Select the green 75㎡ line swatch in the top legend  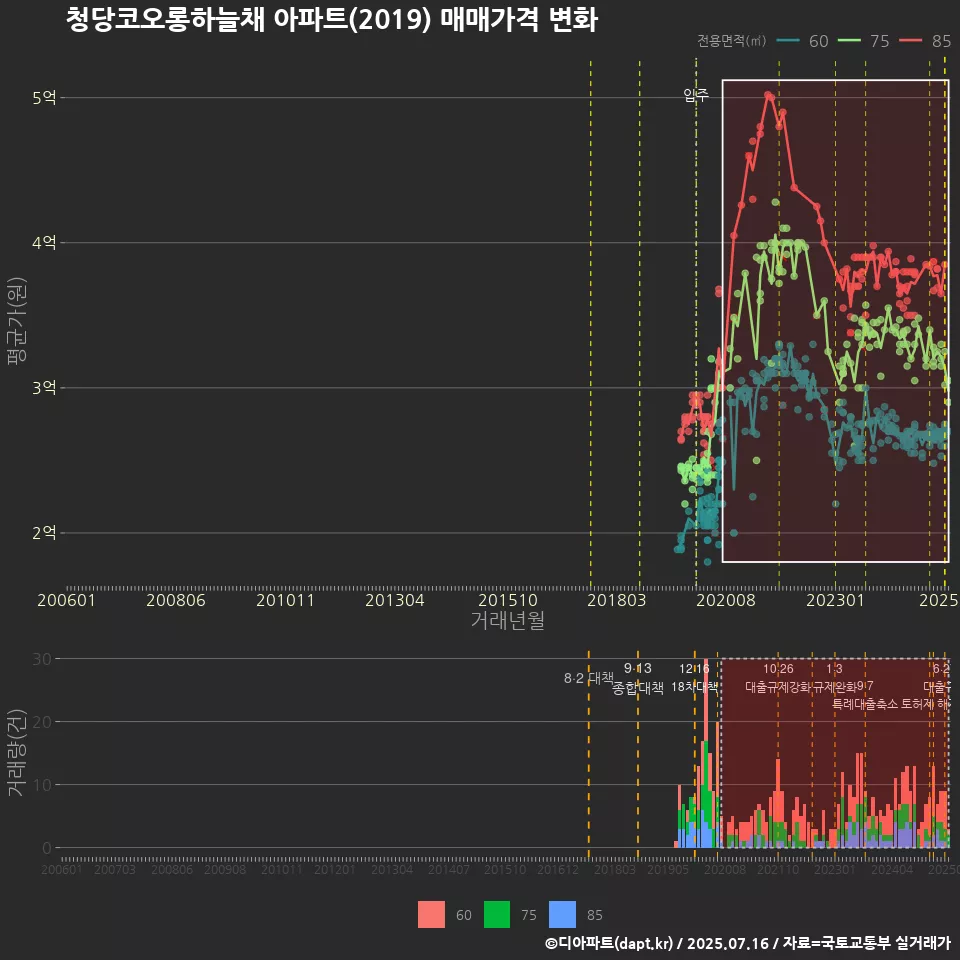point(849,41)
